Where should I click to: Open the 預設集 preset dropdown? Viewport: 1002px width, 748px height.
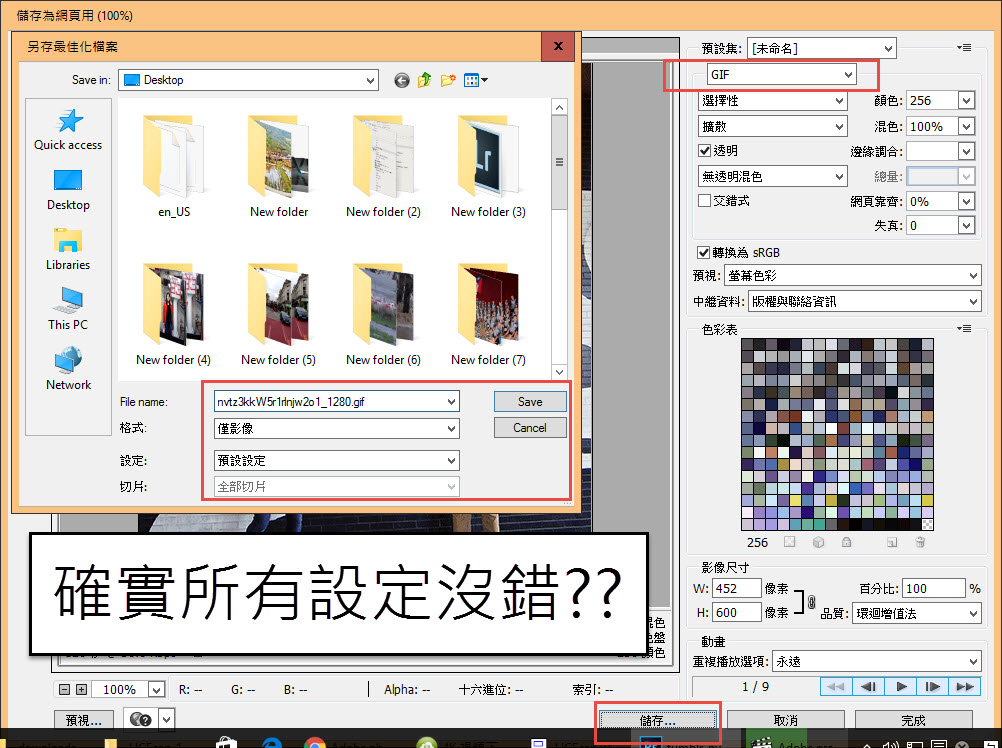click(x=821, y=48)
